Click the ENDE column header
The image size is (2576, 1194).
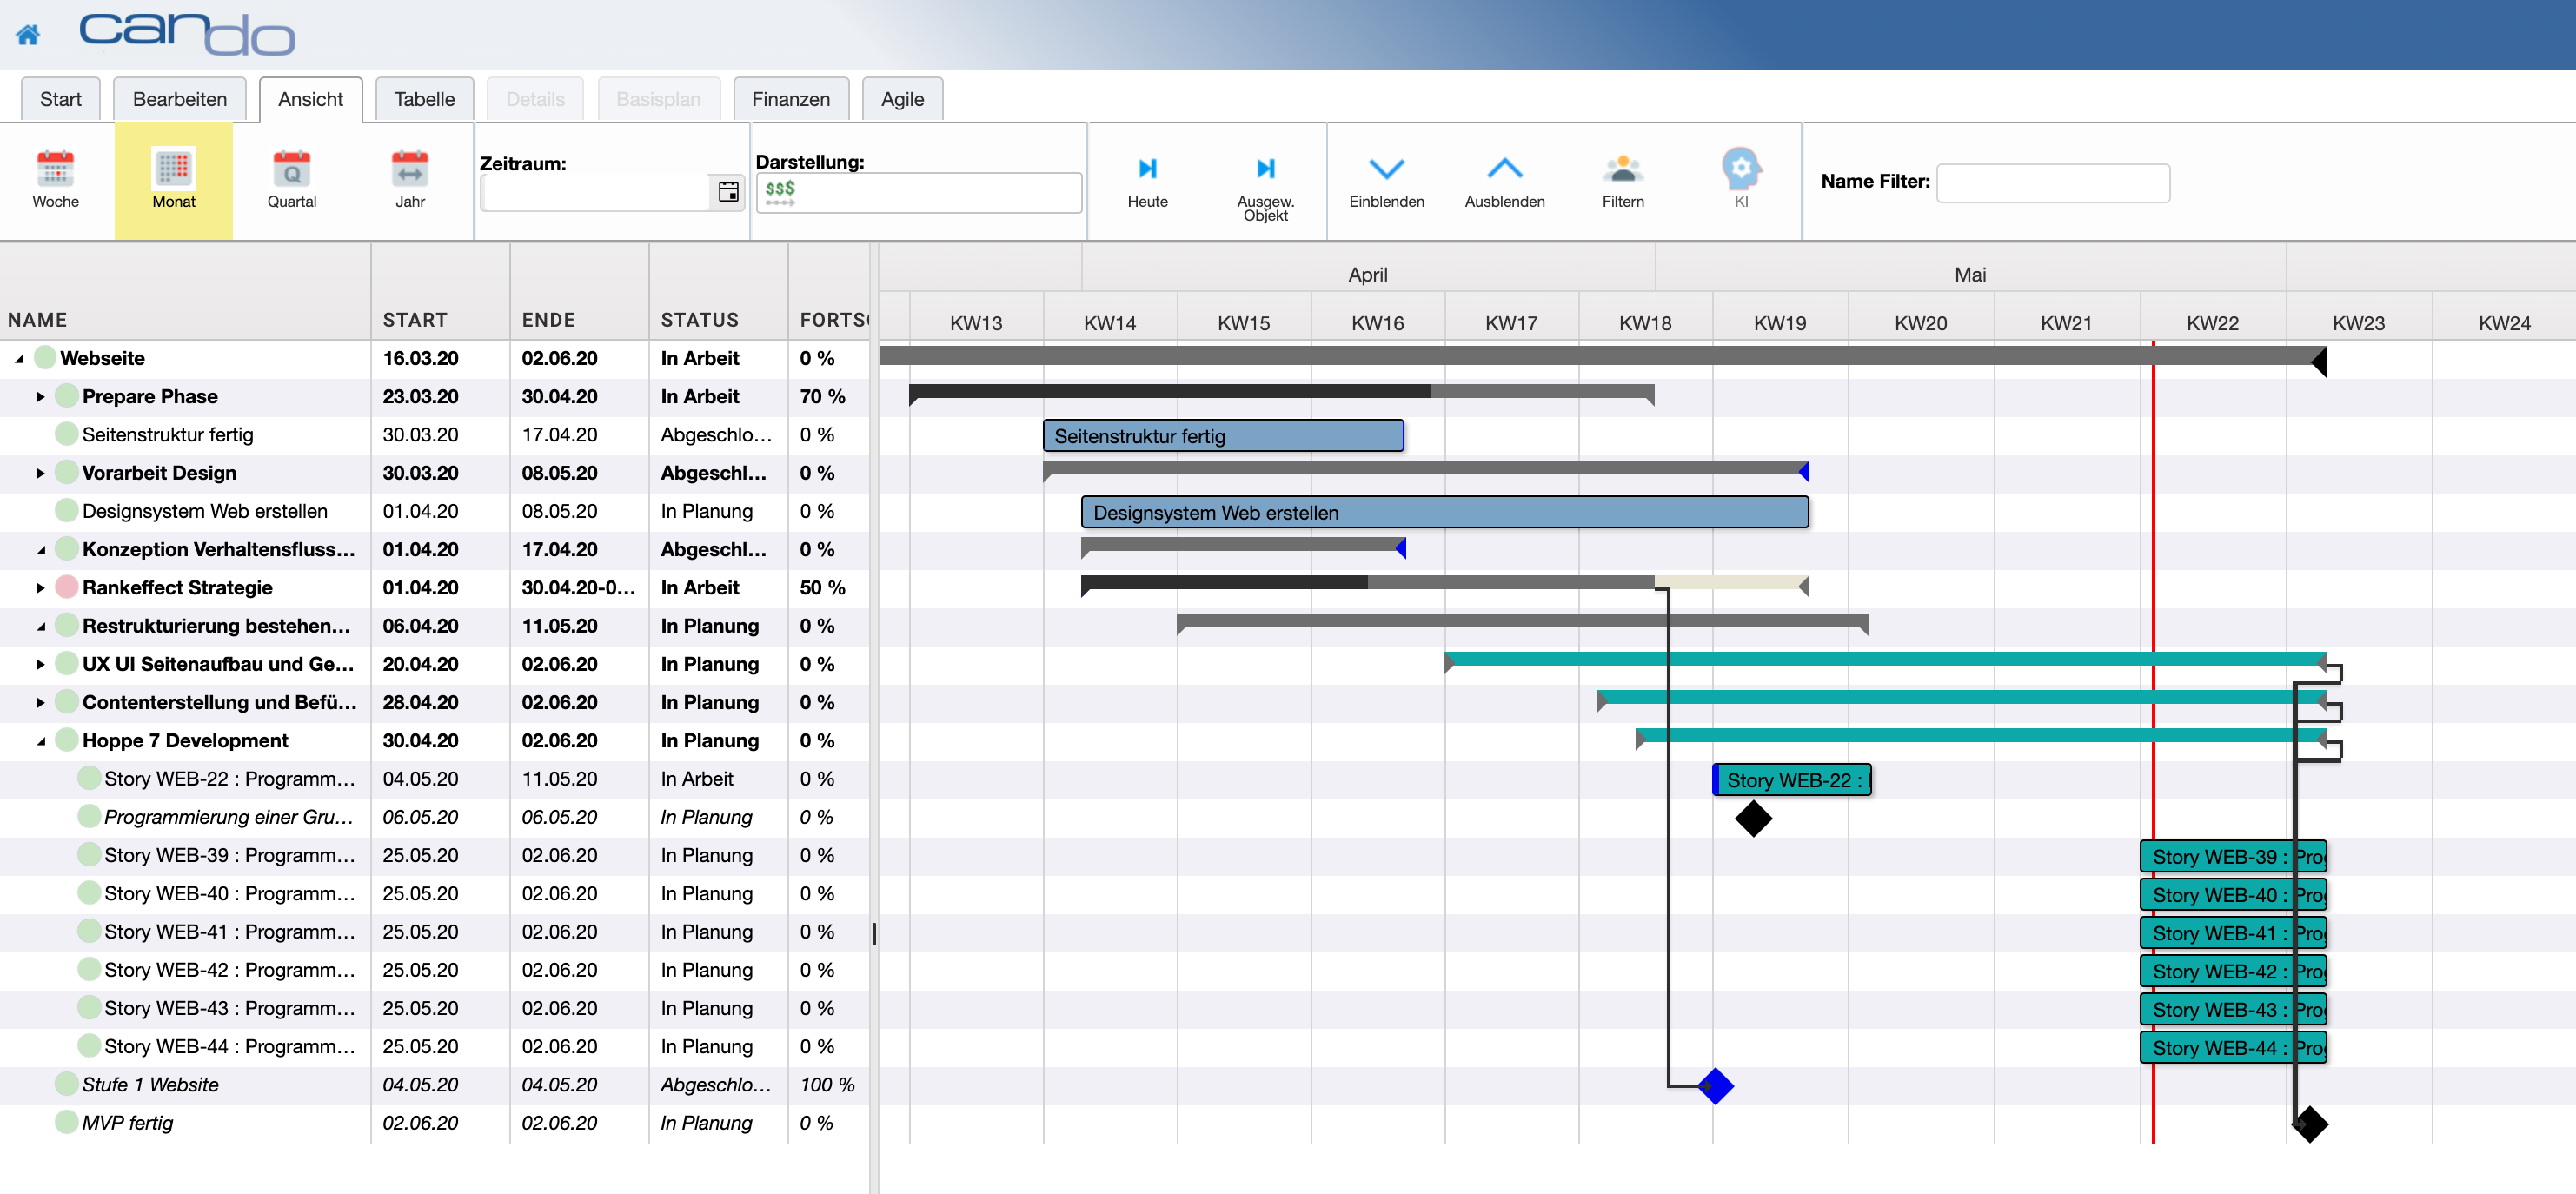point(548,320)
